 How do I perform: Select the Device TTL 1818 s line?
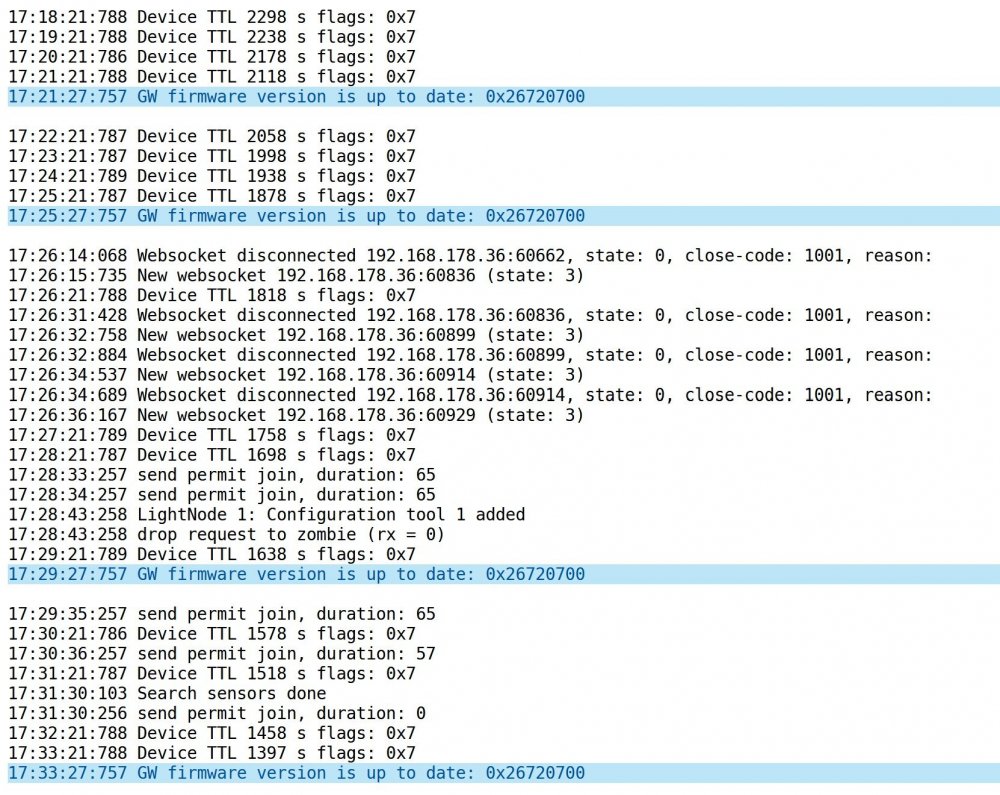pos(212,295)
